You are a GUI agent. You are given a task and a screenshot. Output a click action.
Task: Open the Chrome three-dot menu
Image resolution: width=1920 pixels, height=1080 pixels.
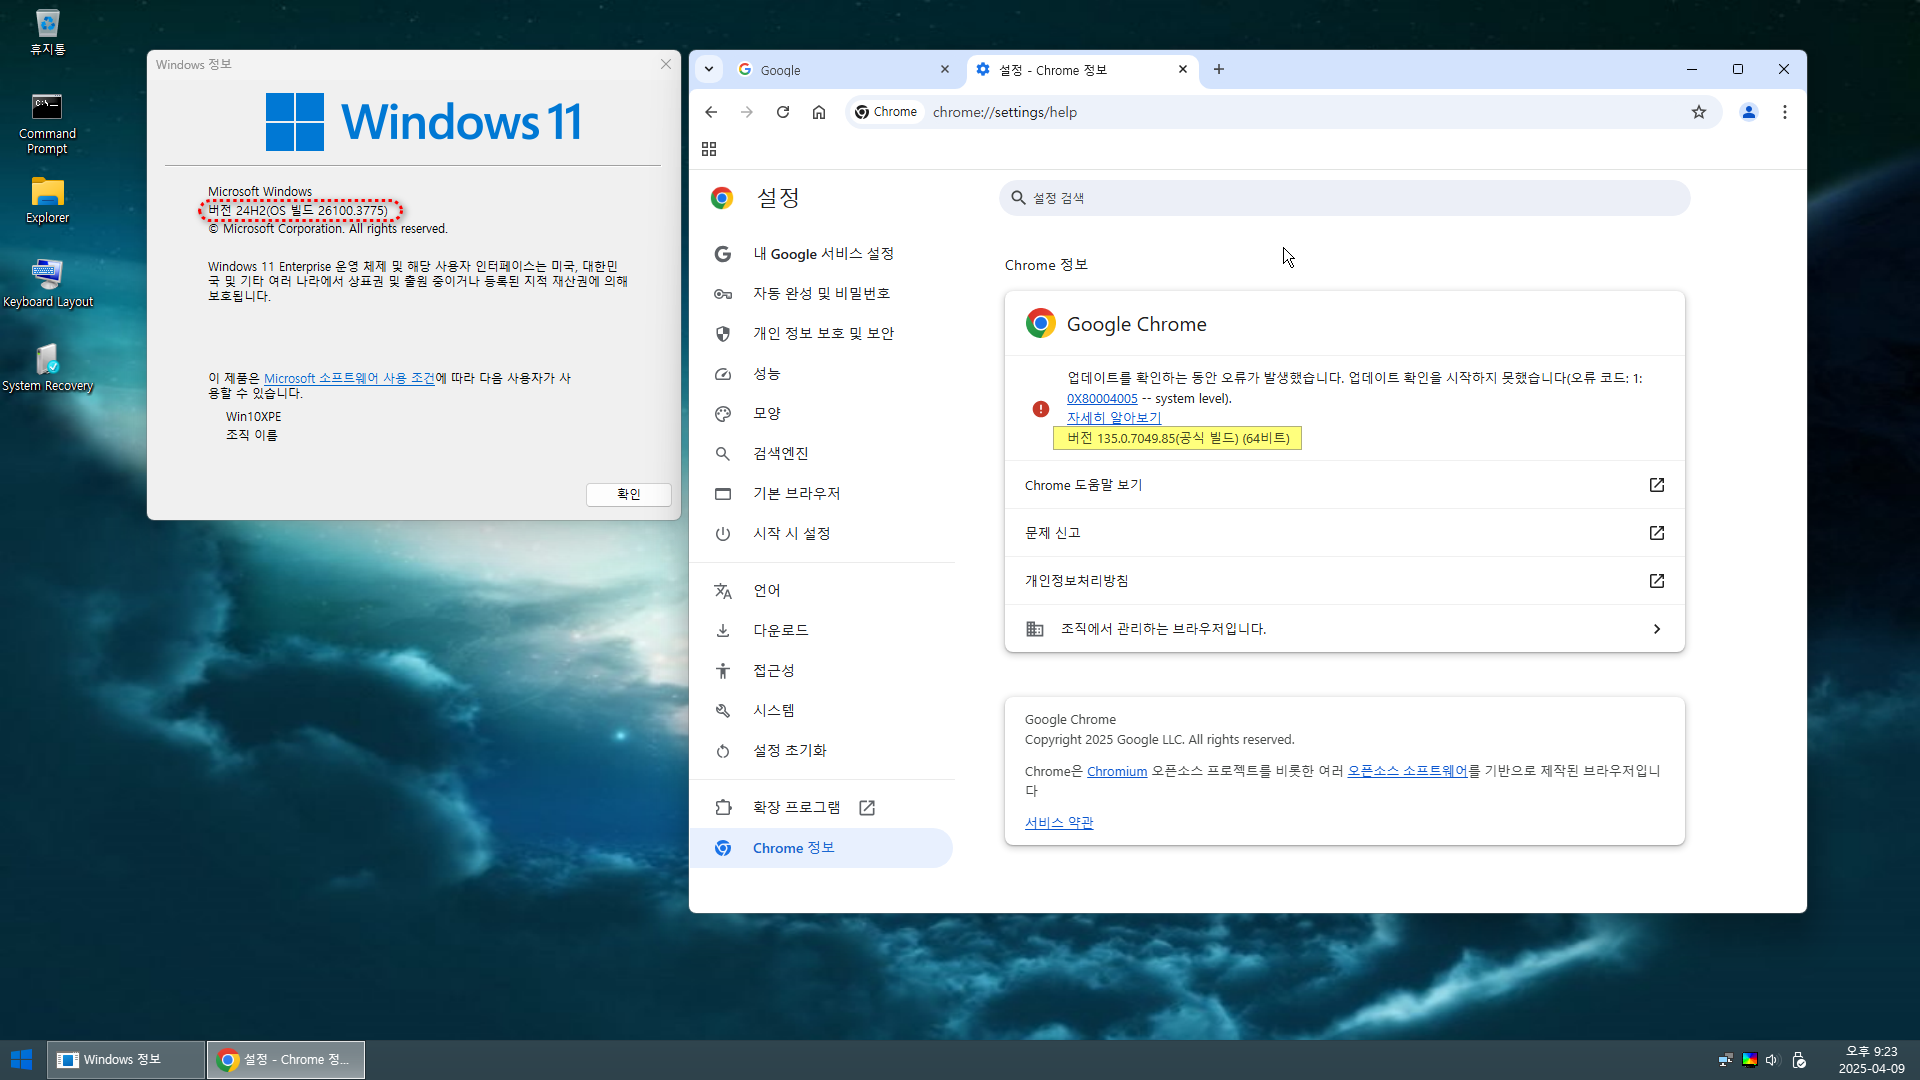tap(1785, 112)
